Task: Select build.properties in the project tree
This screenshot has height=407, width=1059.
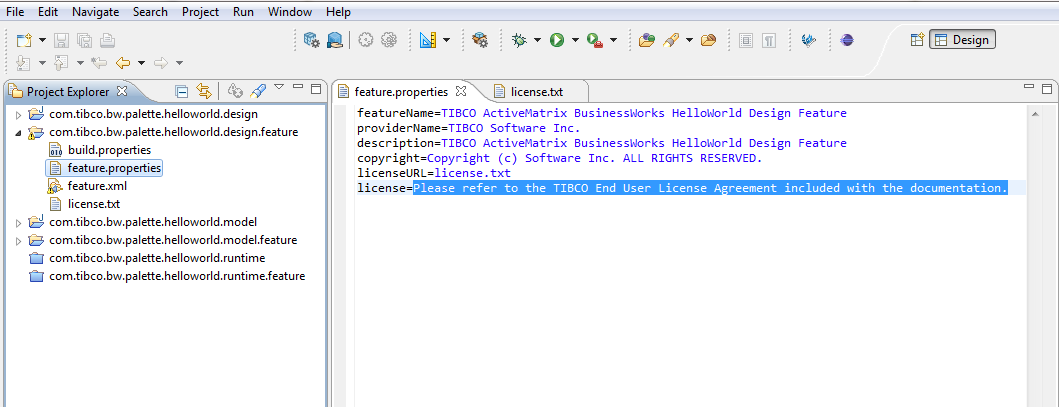Action: click(109, 150)
